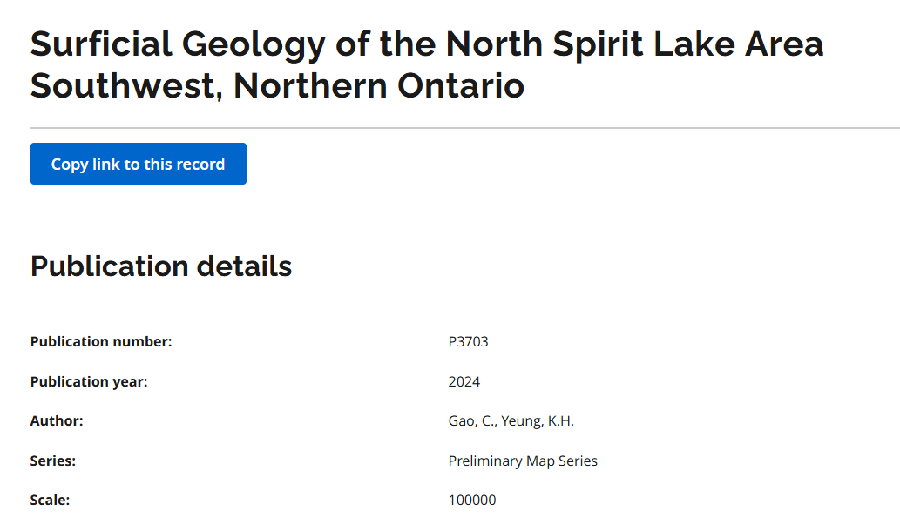The image size is (900, 518).
Task: Select the publication number value P3703
Action: [468, 342]
